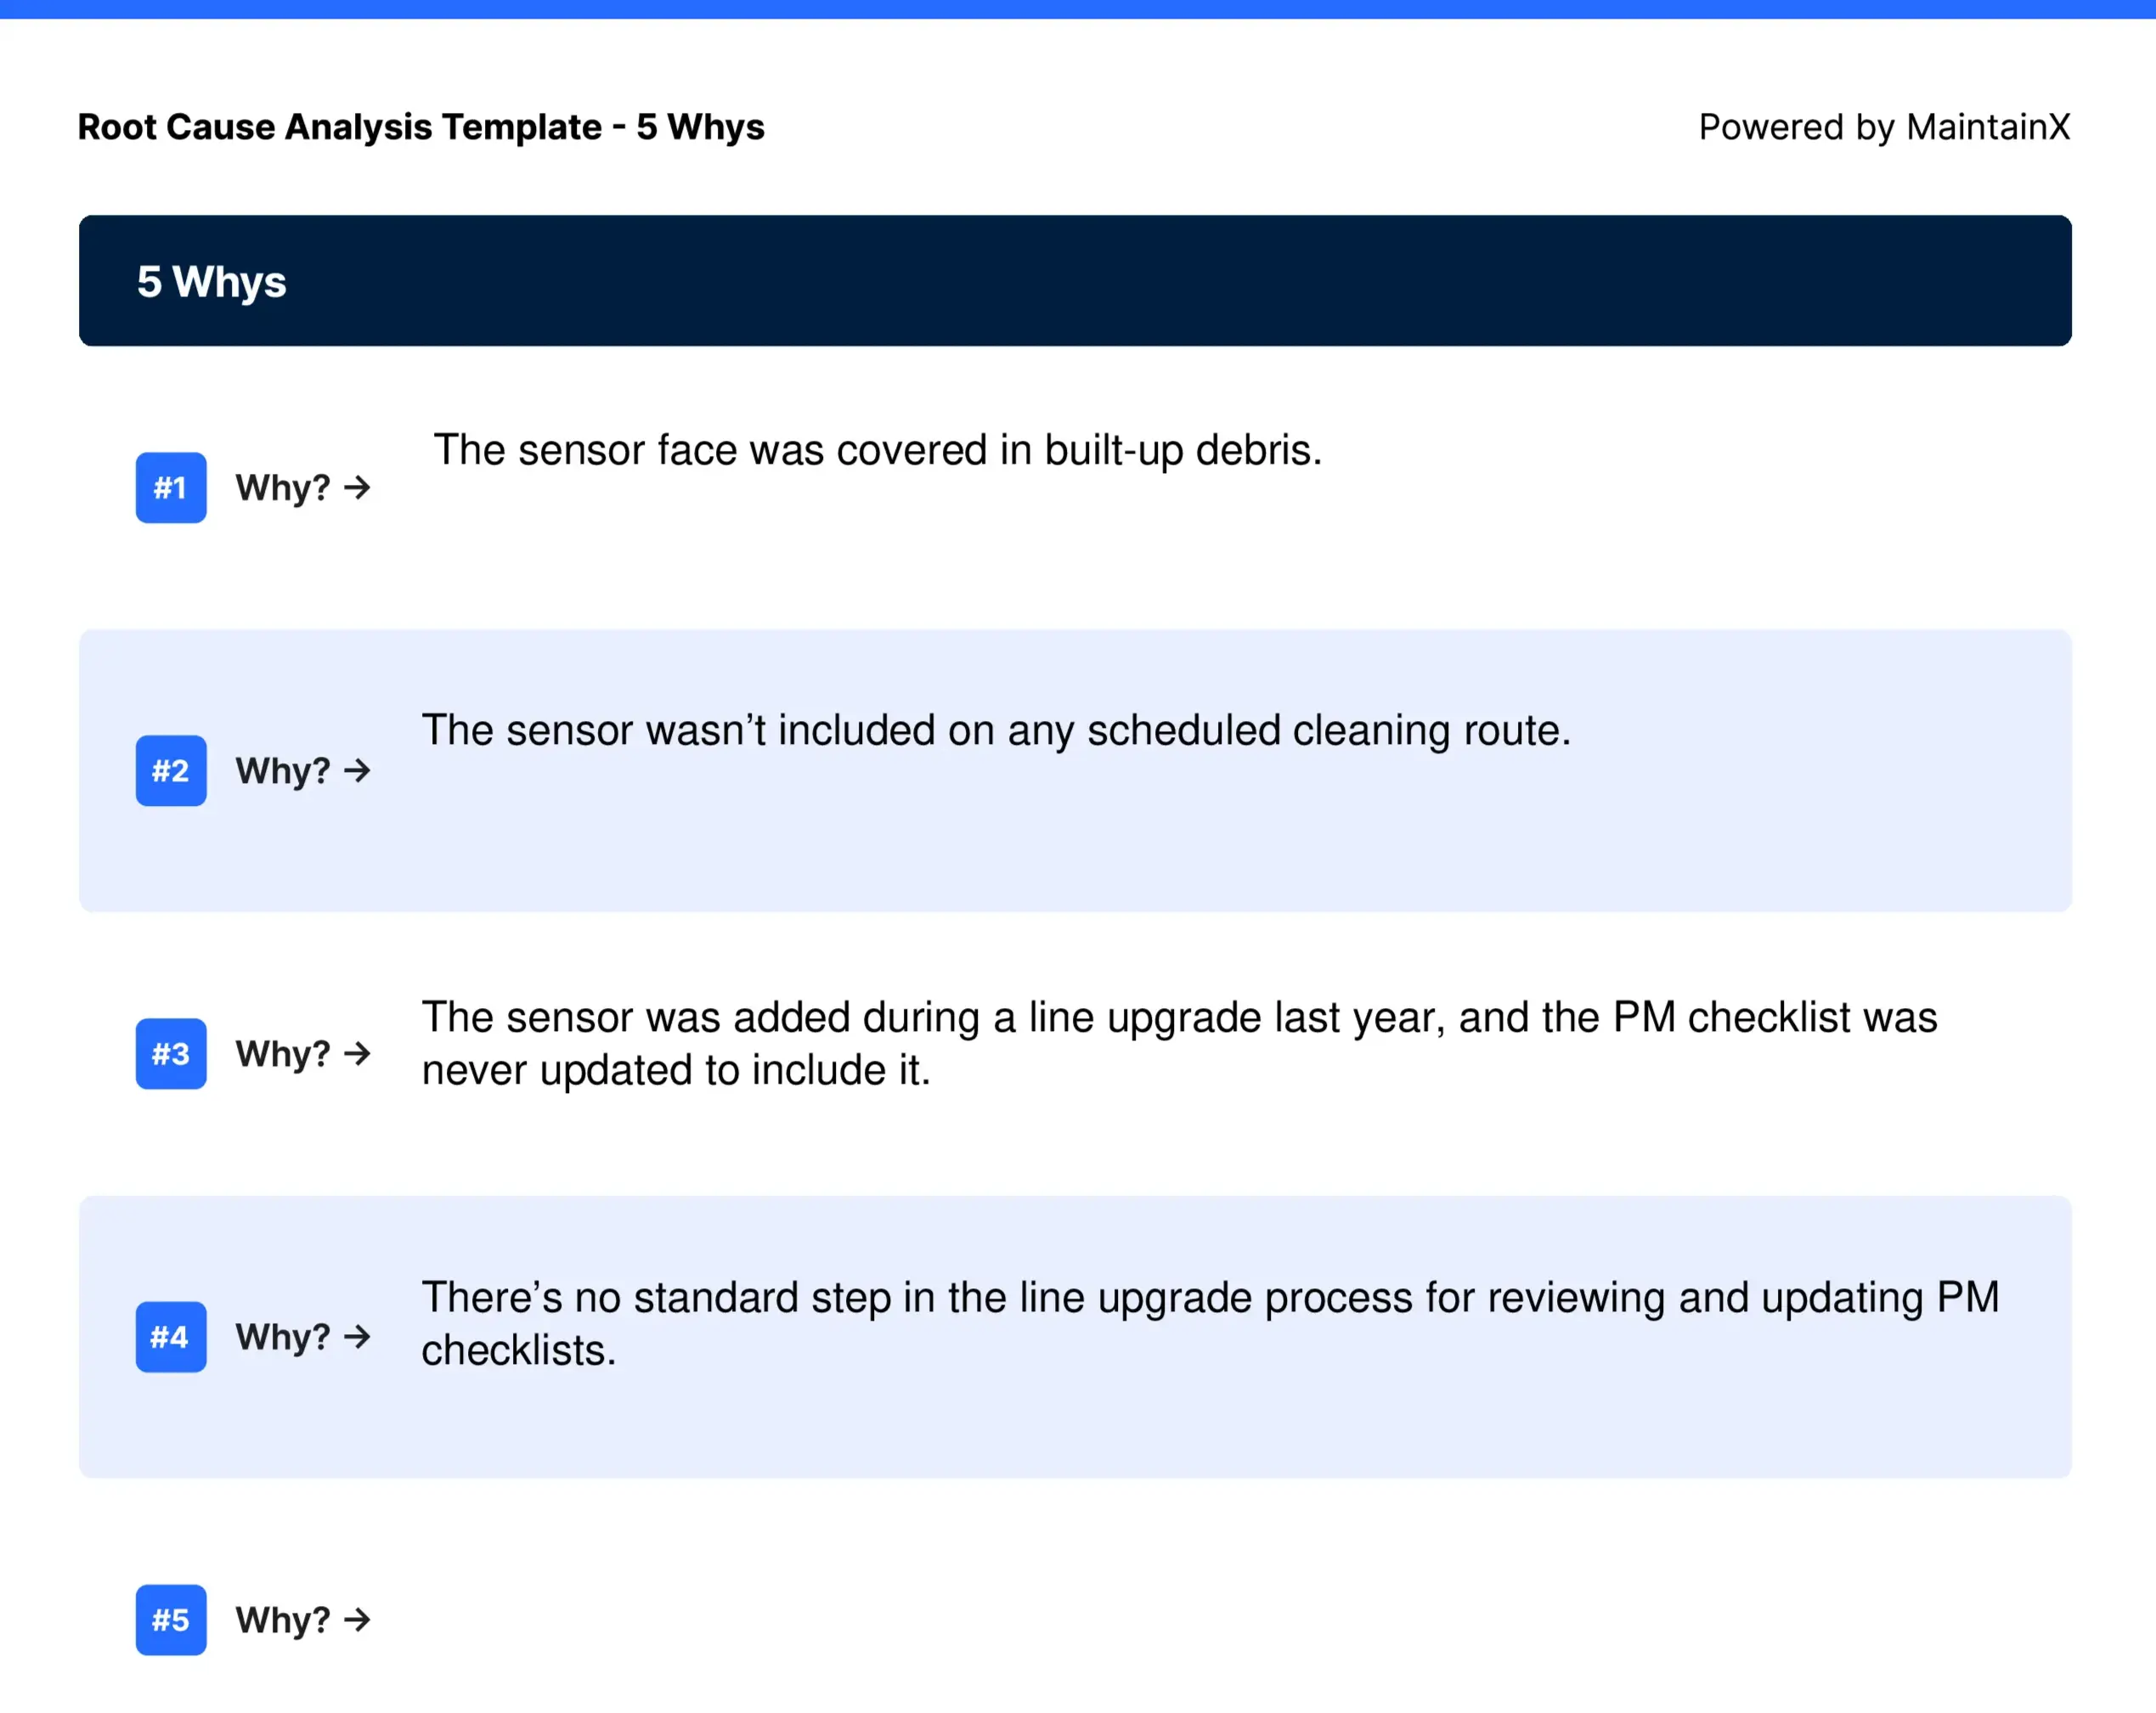Viewport: 2156px width, 1713px height.
Task: Click the arrow next to #1 Why?
Action: (357, 488)
